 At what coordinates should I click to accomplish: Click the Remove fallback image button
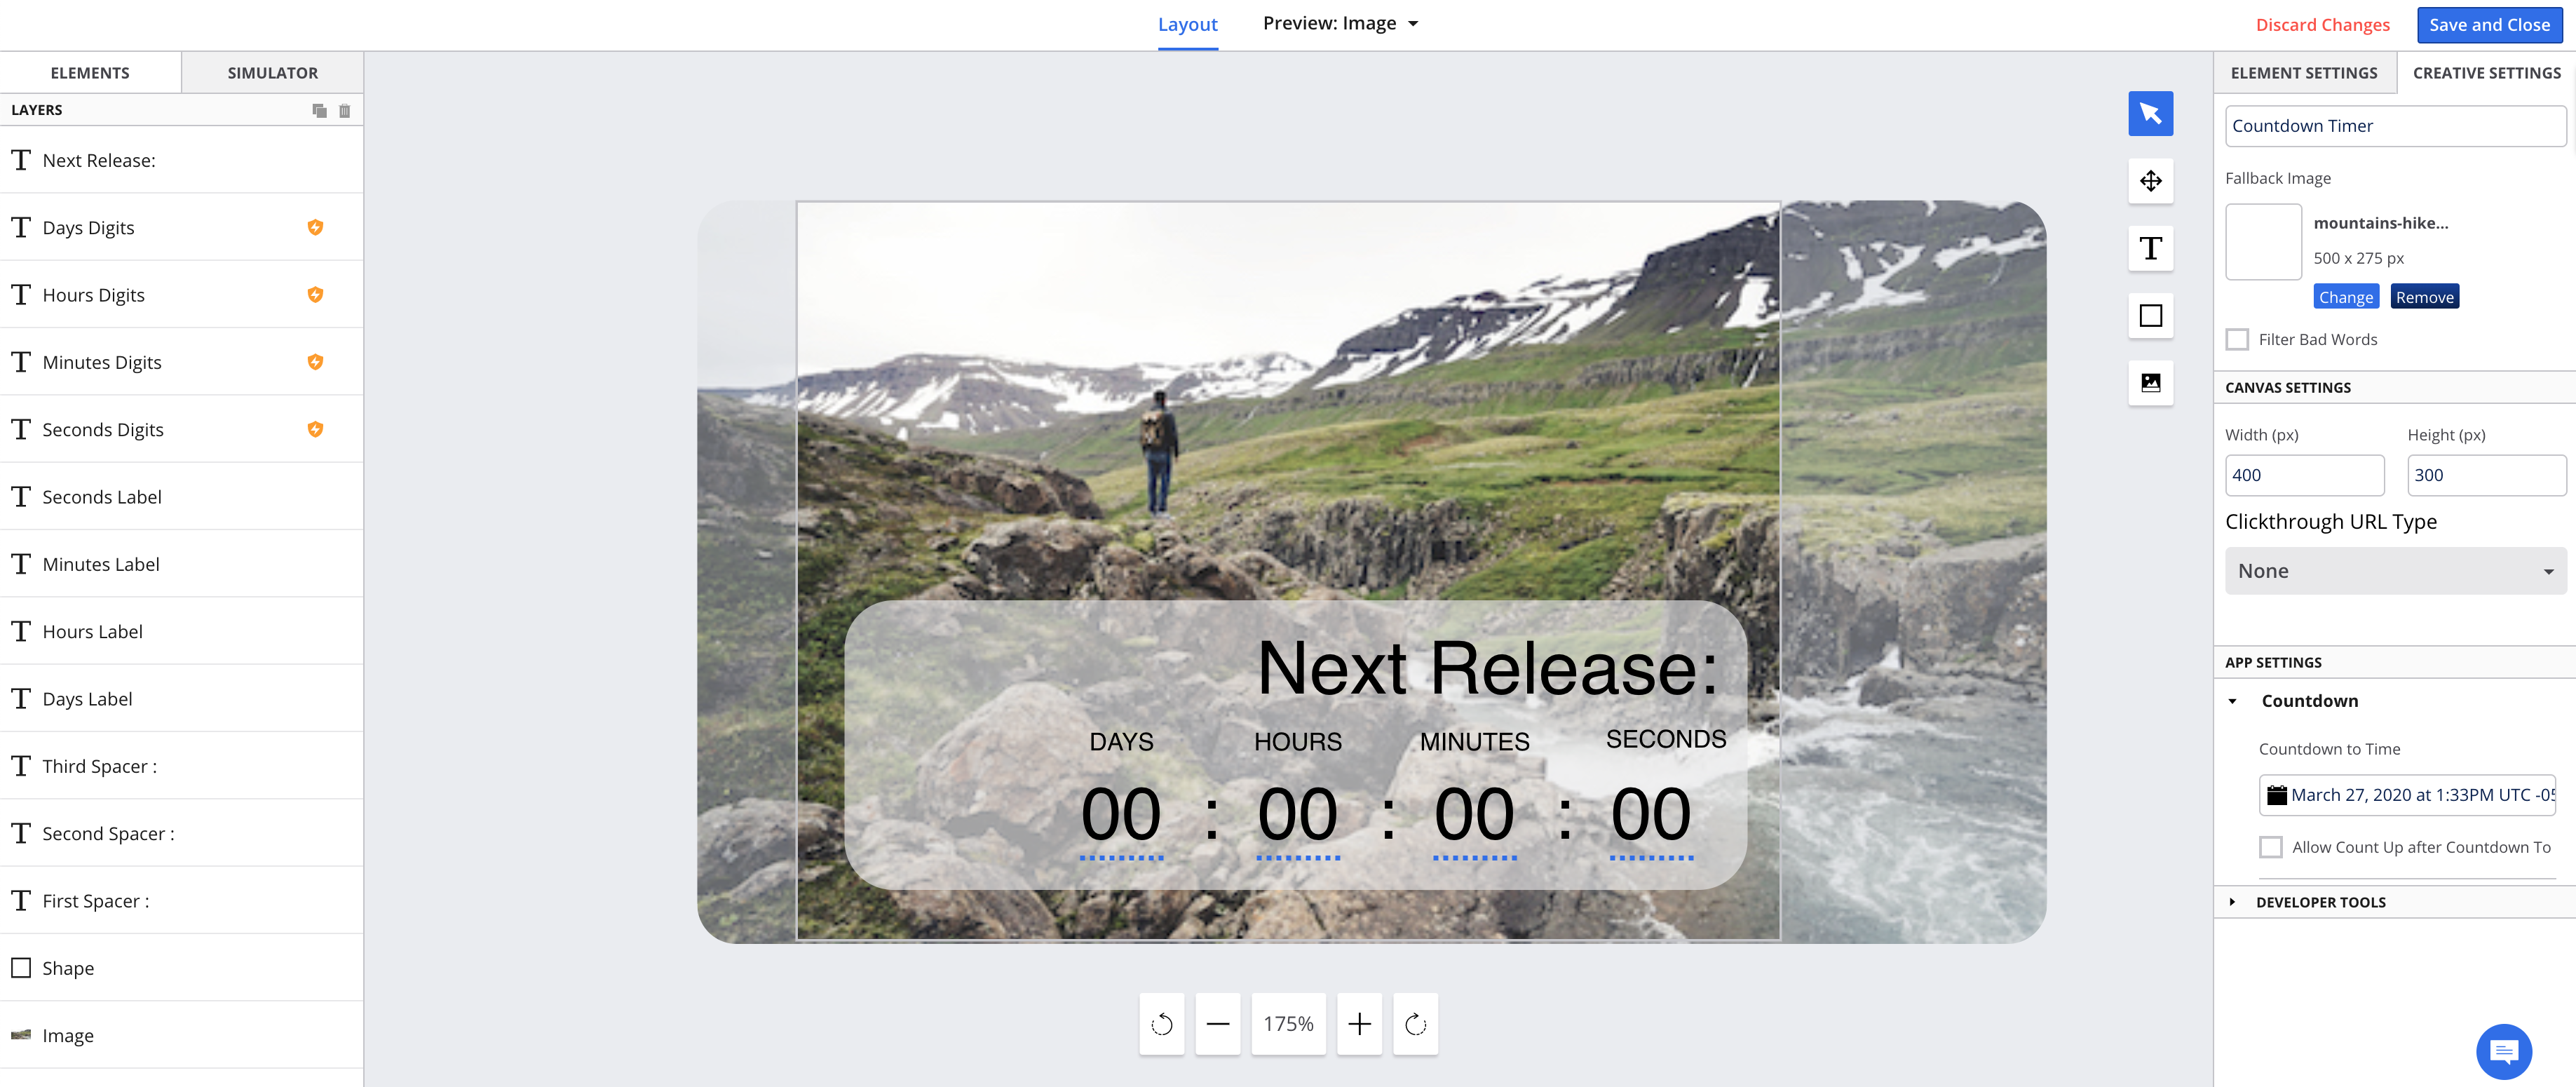pos(2423,297)
